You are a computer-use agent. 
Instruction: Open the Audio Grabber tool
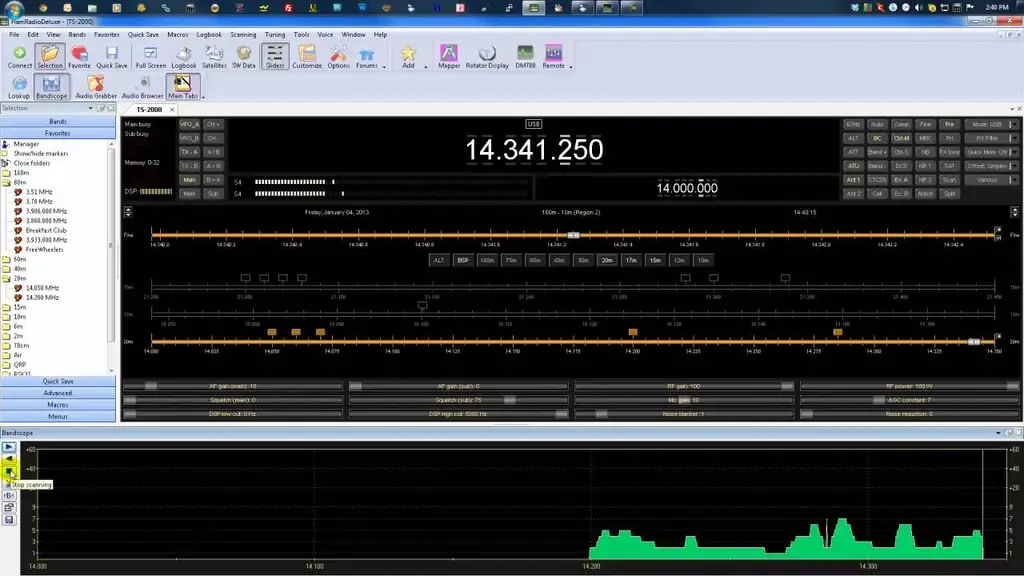point(96,87)
